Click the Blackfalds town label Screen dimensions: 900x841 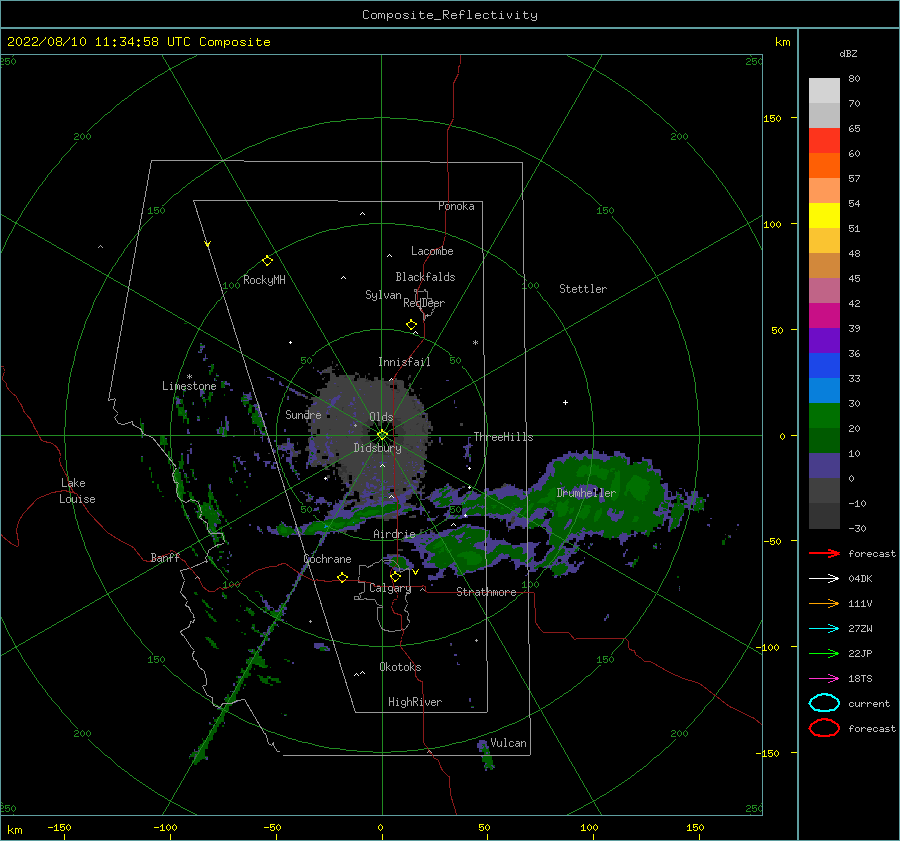425,277
